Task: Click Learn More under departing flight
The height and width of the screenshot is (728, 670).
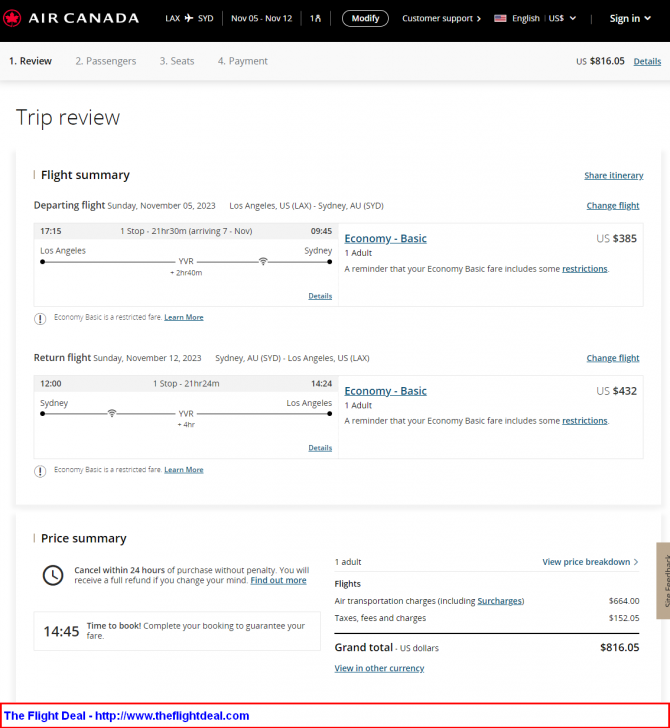Action: (x=184, y=317)
